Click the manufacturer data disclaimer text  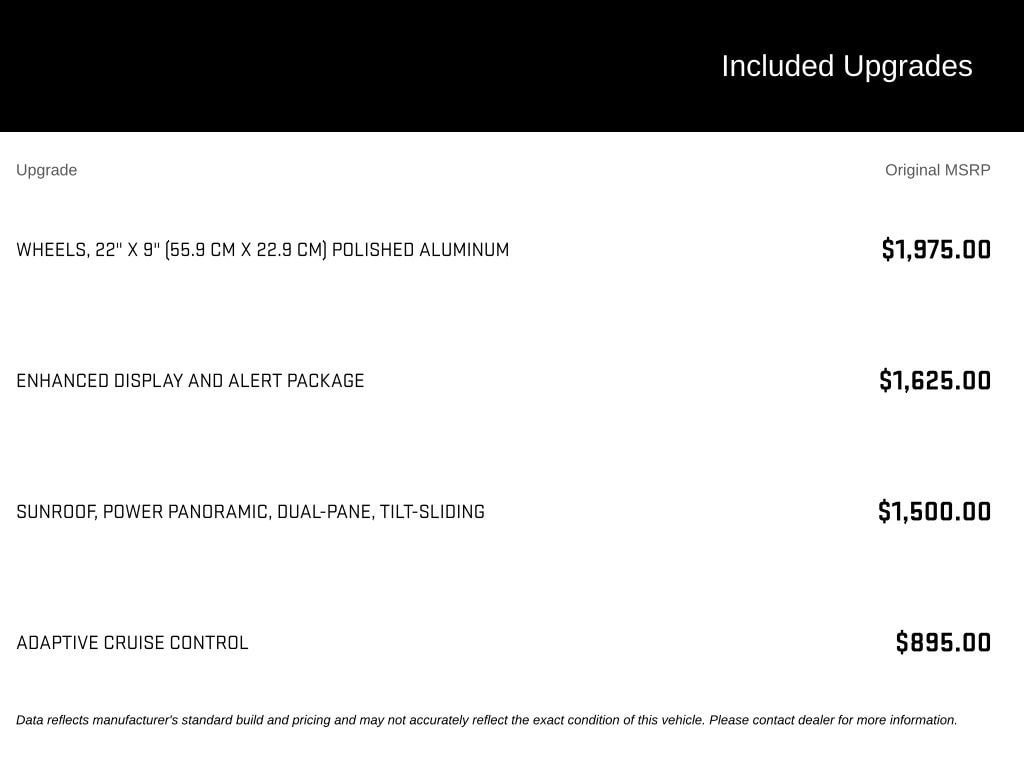coord(487,720)
